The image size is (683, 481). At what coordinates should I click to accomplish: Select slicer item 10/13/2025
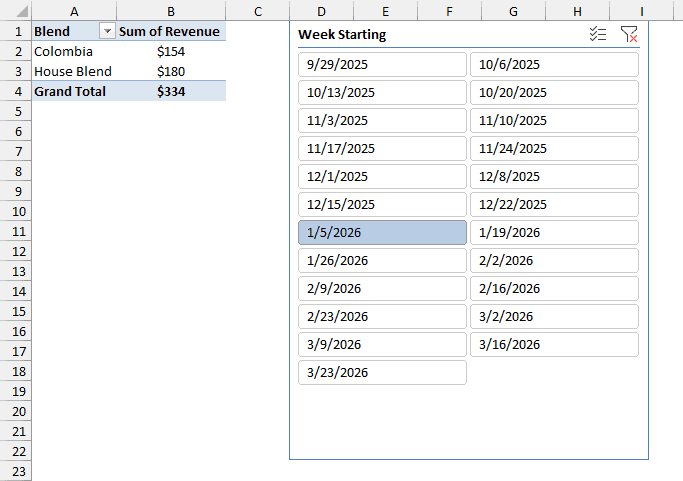point(382,92)
